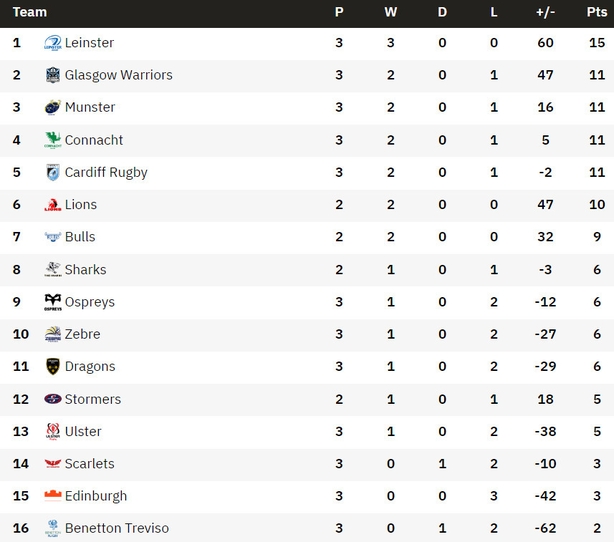The width and height of the screenshot is (614, 542).
Task: Open the Bulls team link
Action: click(x=80, y=237)
